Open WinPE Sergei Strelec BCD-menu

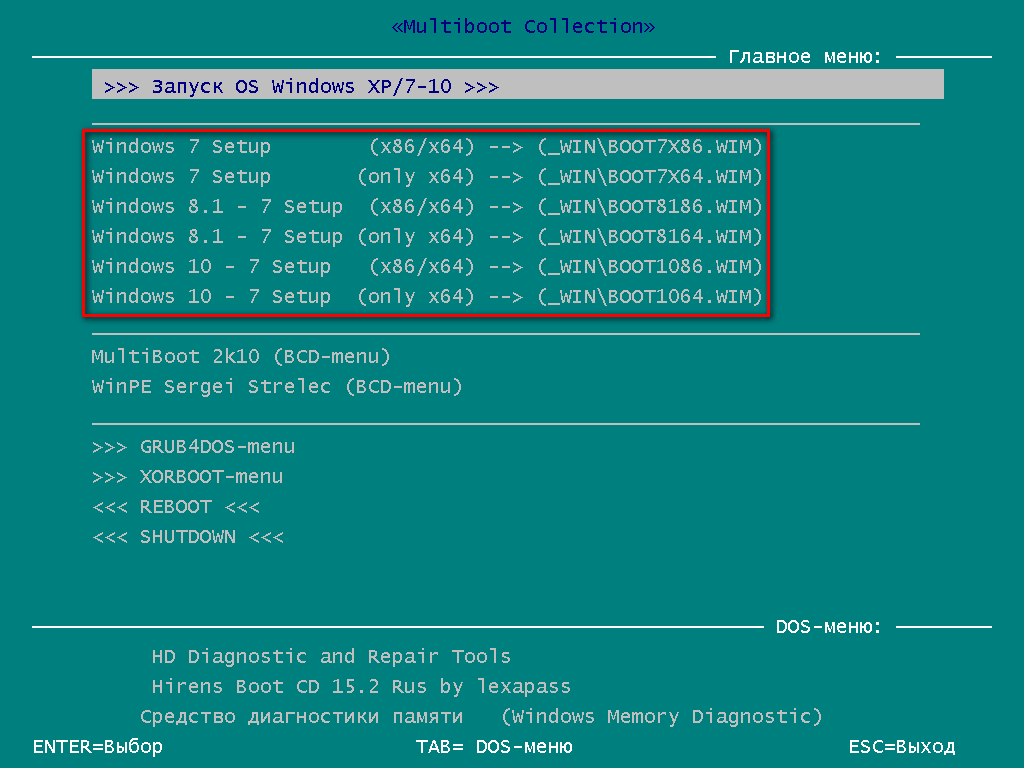[x=277, y=387]
